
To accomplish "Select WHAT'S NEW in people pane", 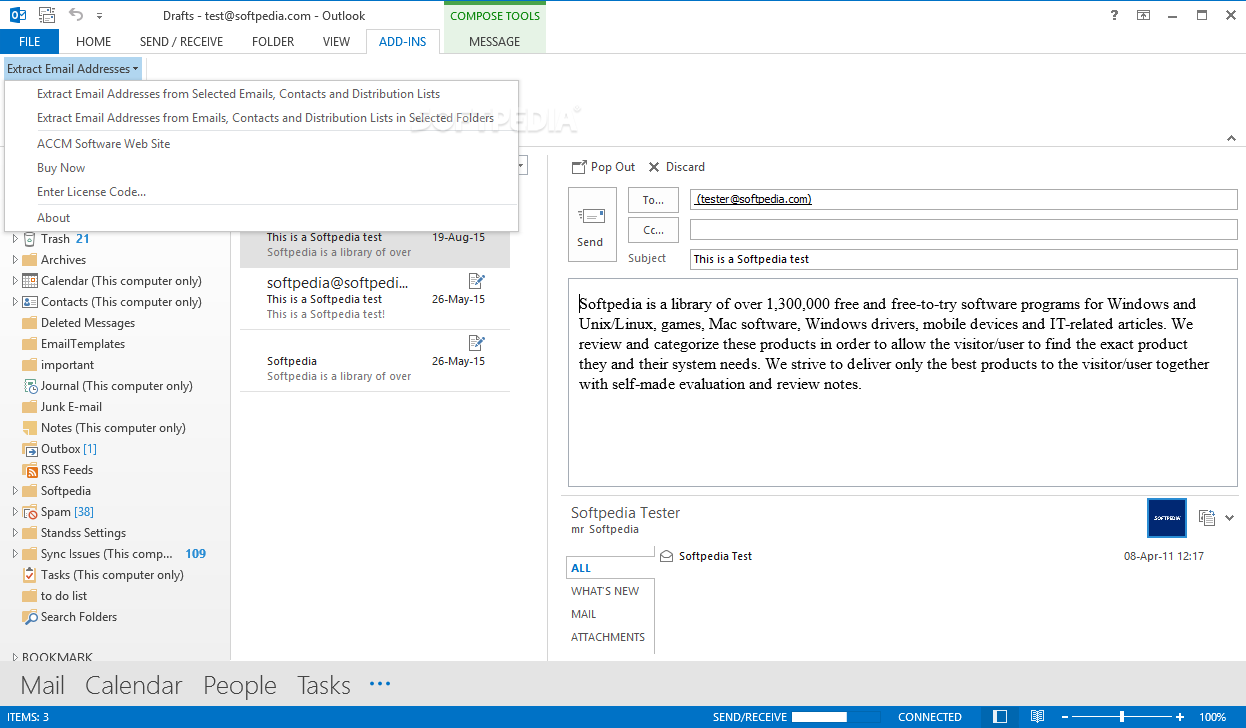I will 605,591.
